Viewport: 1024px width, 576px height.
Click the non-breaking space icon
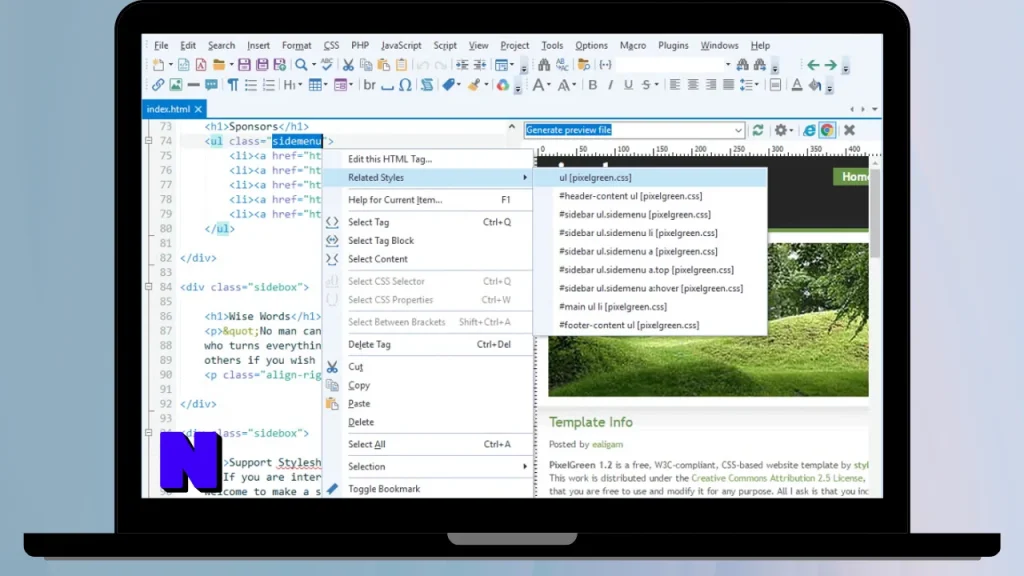point(387,86)
